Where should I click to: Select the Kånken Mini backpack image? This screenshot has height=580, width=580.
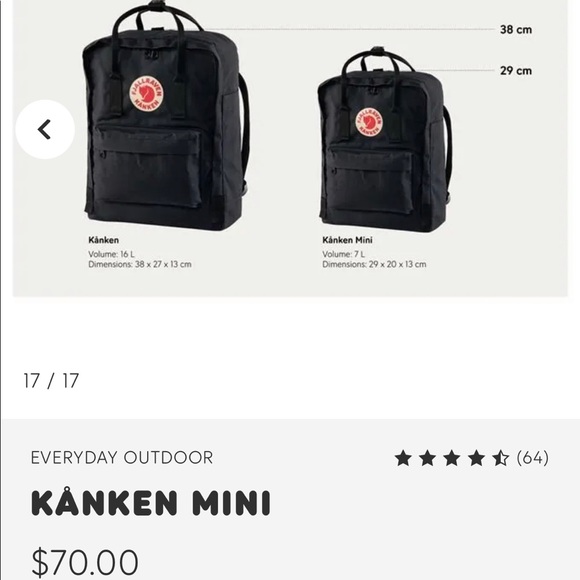(385, 141)
